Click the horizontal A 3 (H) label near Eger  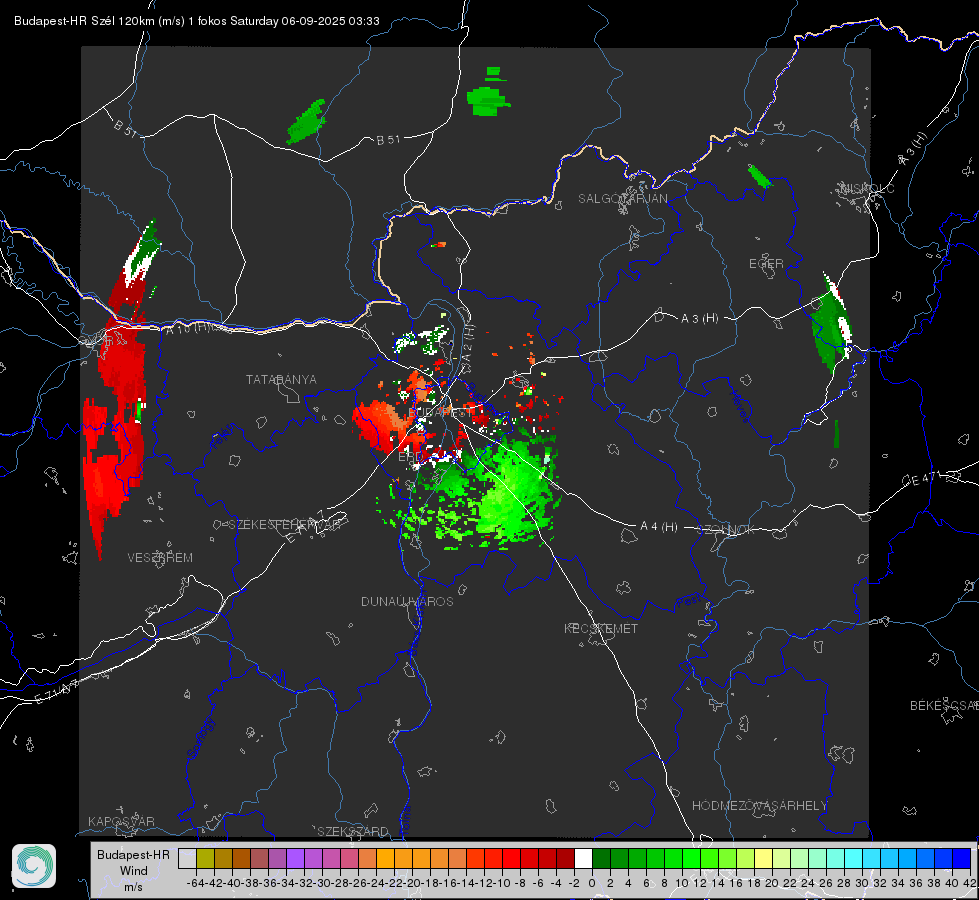[699, 319]
